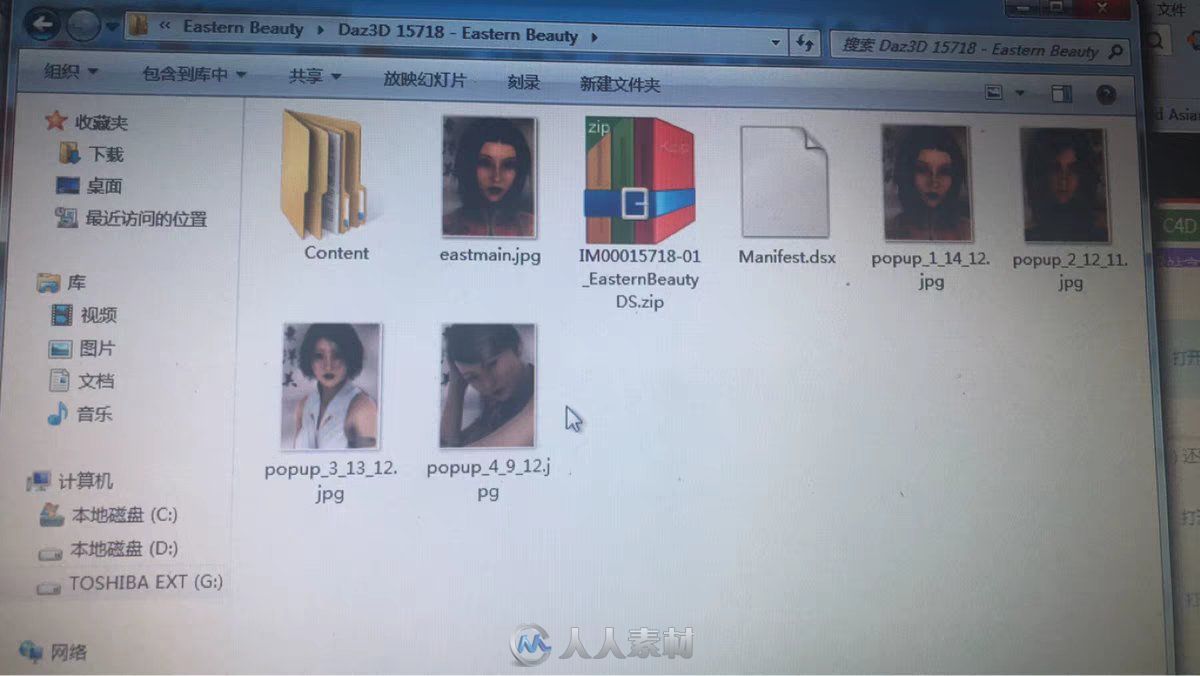Image resolution: width=1200 pixels, height=676 pixels.
Task: Open 最近访问的位置 in navigation pane
Action: [146, 218]
